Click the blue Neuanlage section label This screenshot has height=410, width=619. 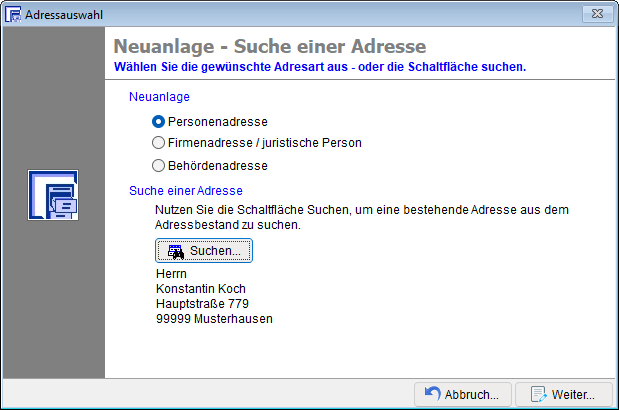click(x=159, y=98)
